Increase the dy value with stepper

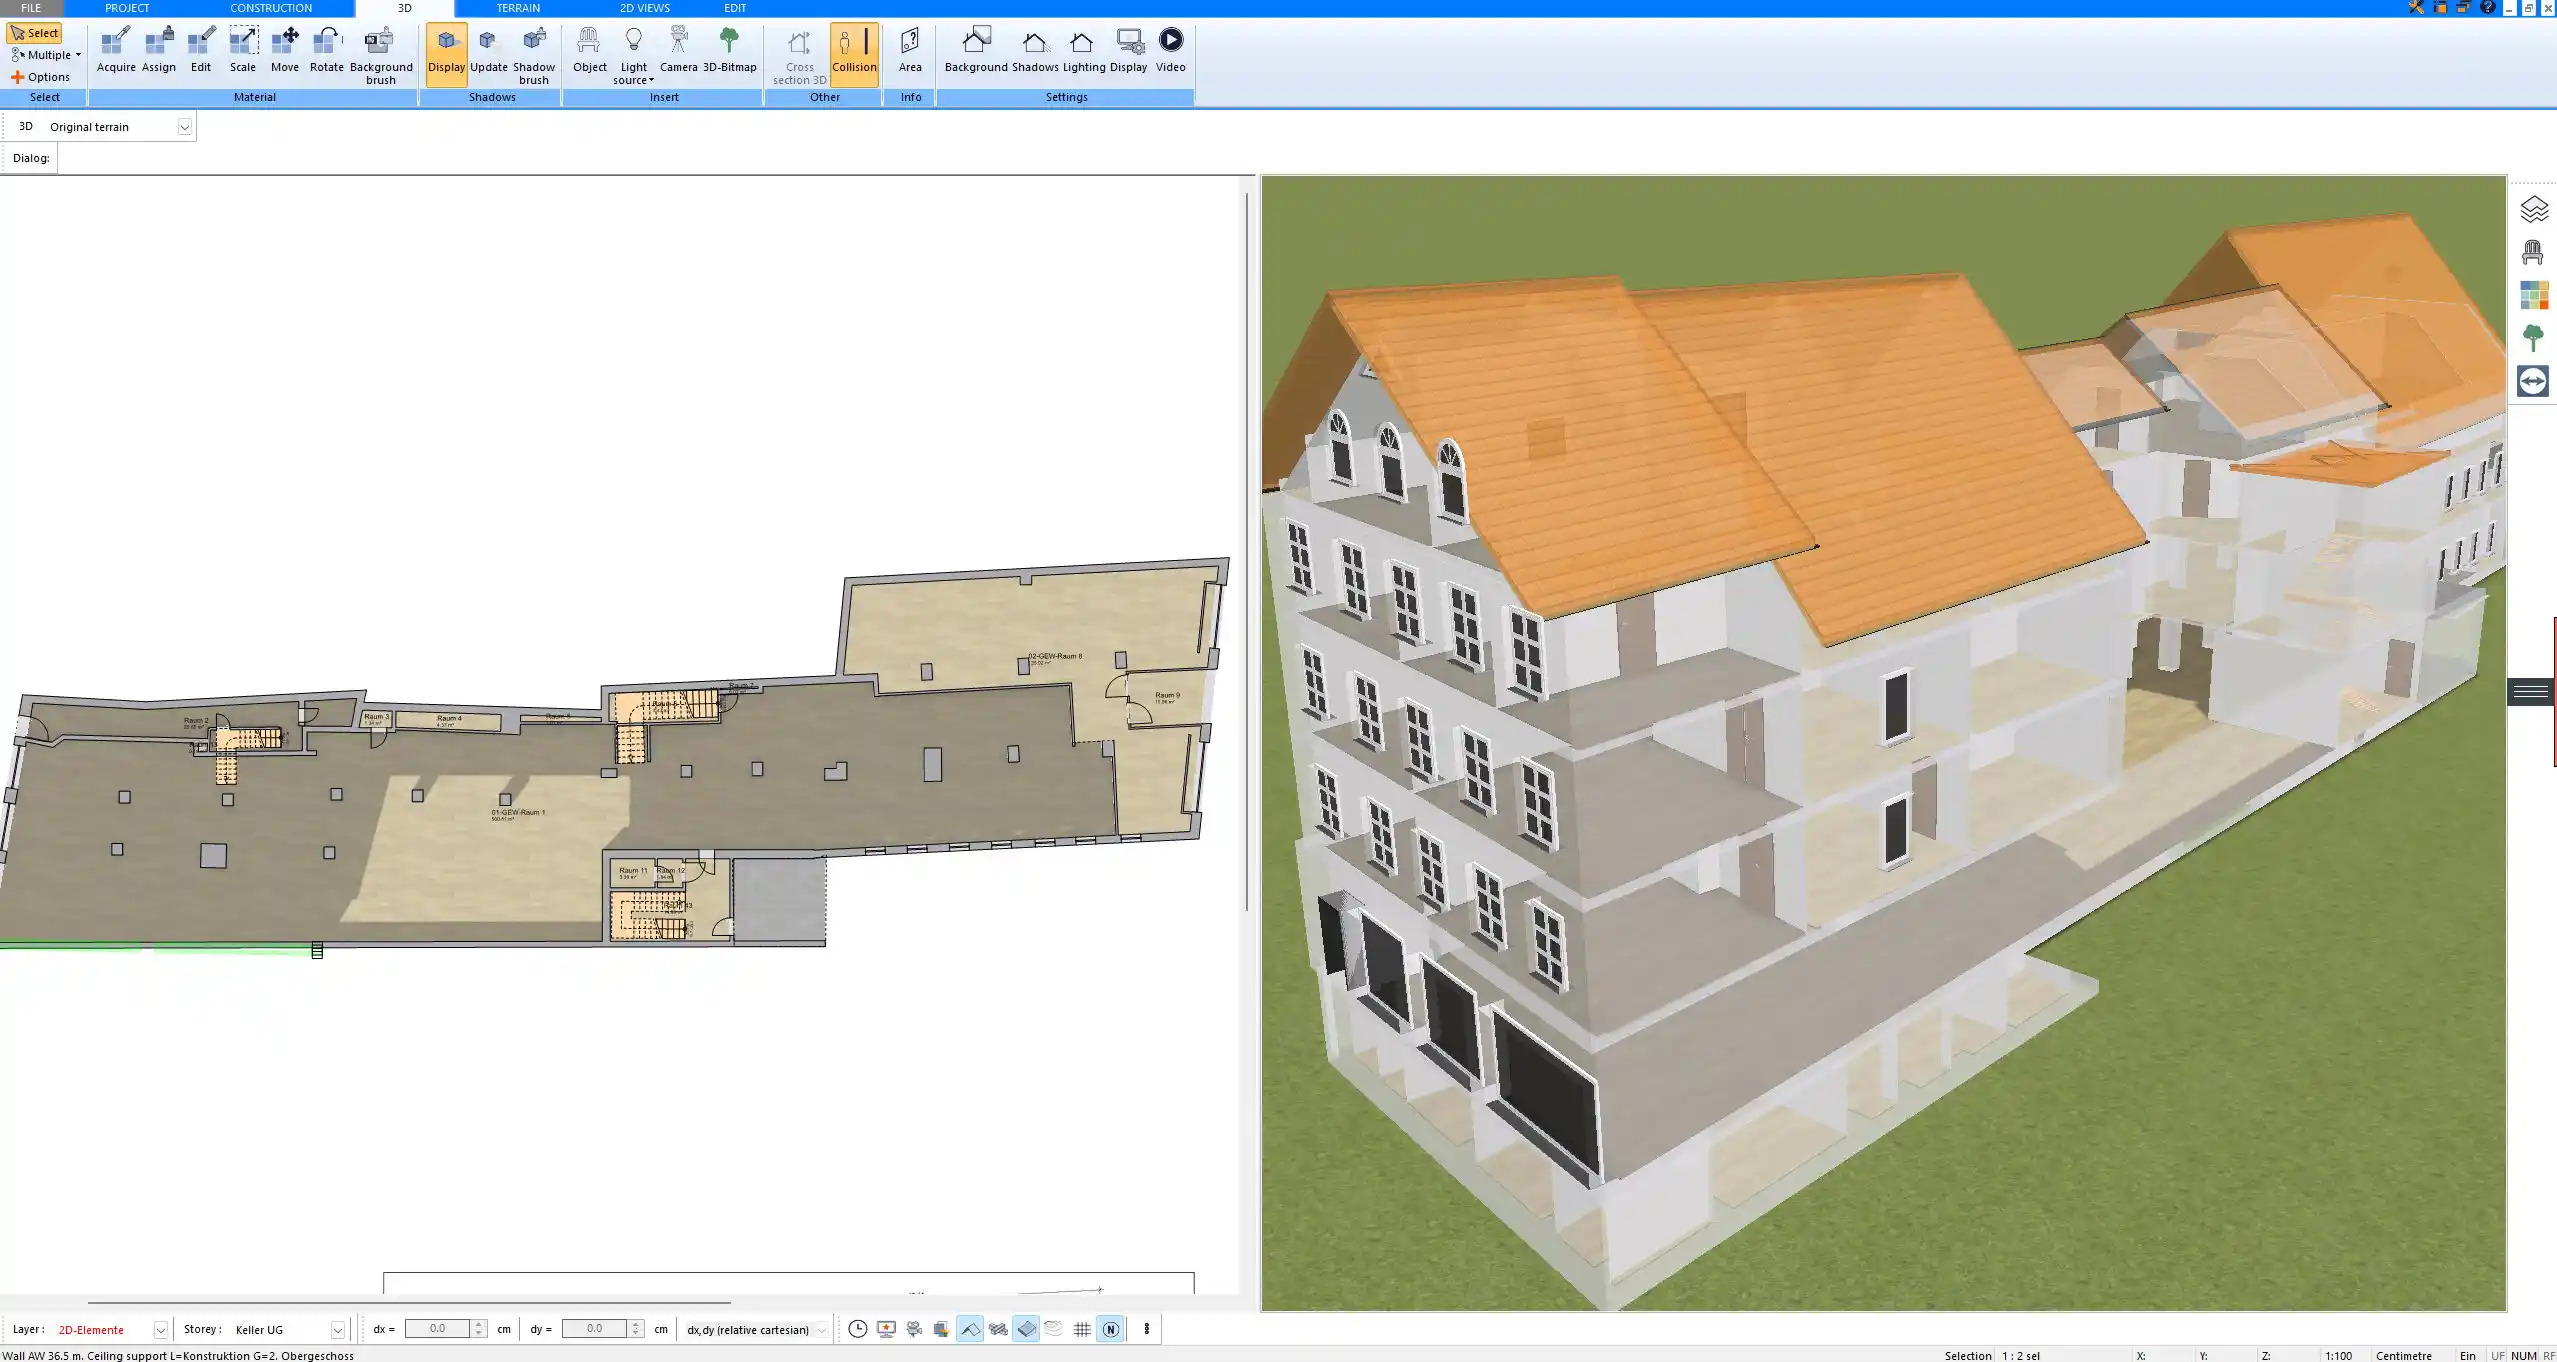pyautogui.click(x=635, y=1324)
